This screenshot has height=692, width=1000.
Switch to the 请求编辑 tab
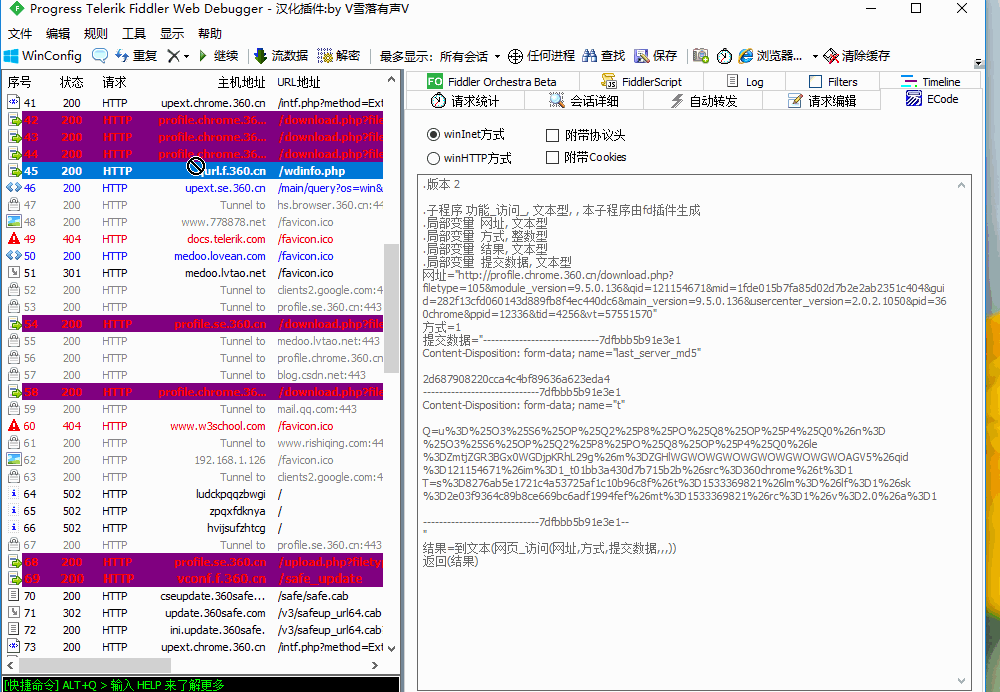click(x=822, y=101)
